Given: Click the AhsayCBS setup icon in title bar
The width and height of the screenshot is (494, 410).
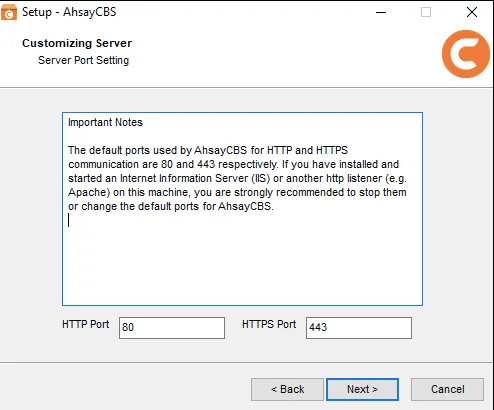Looking at the screenshot, I should pyautogui.click(x=9, y=12).
